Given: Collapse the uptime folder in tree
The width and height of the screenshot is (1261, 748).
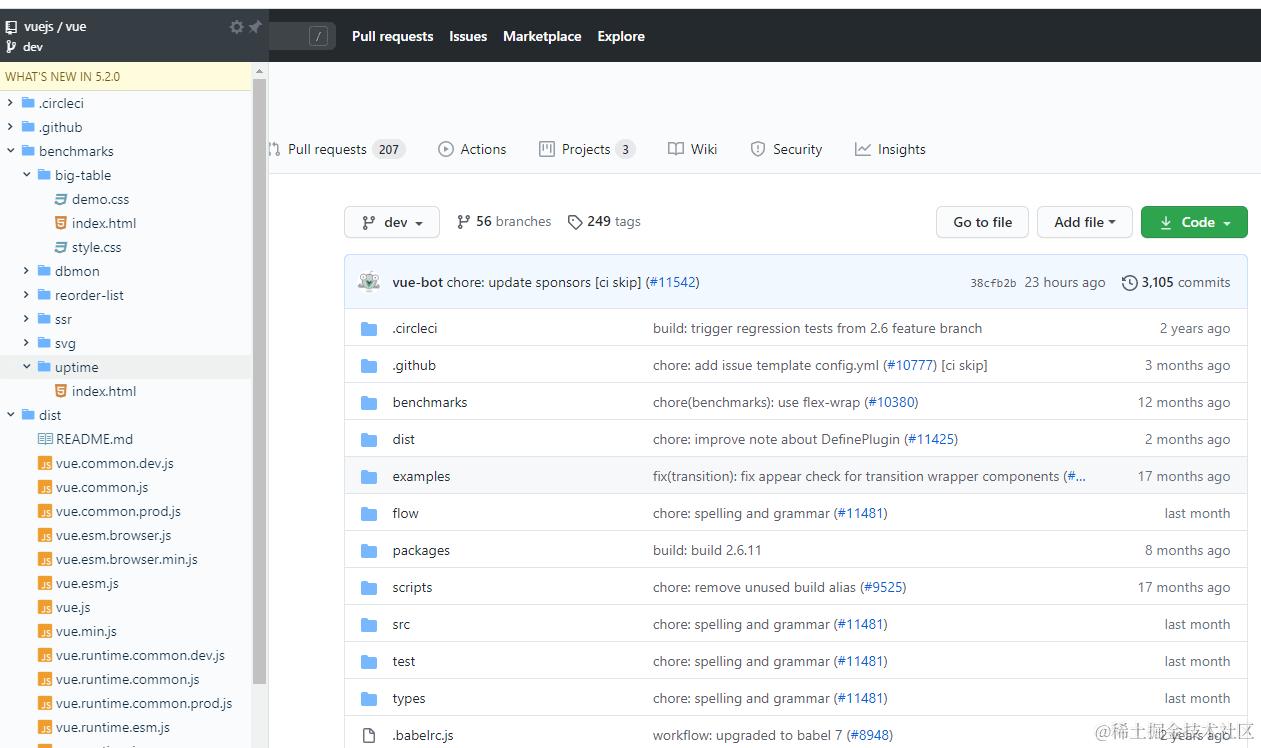Looking at the screenshot, I should tap(27, 367).
